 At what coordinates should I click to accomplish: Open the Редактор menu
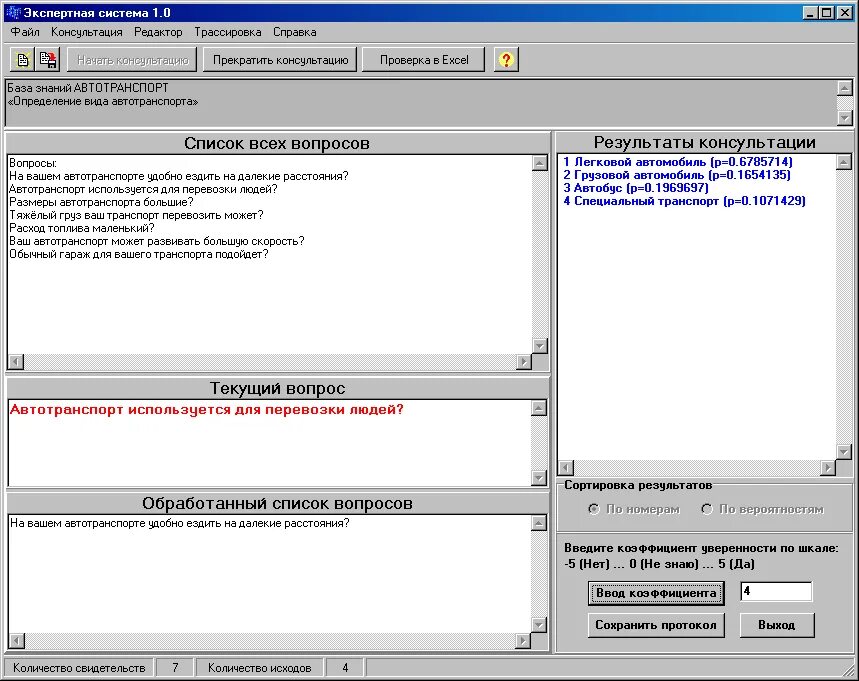[x=158, y=32]
